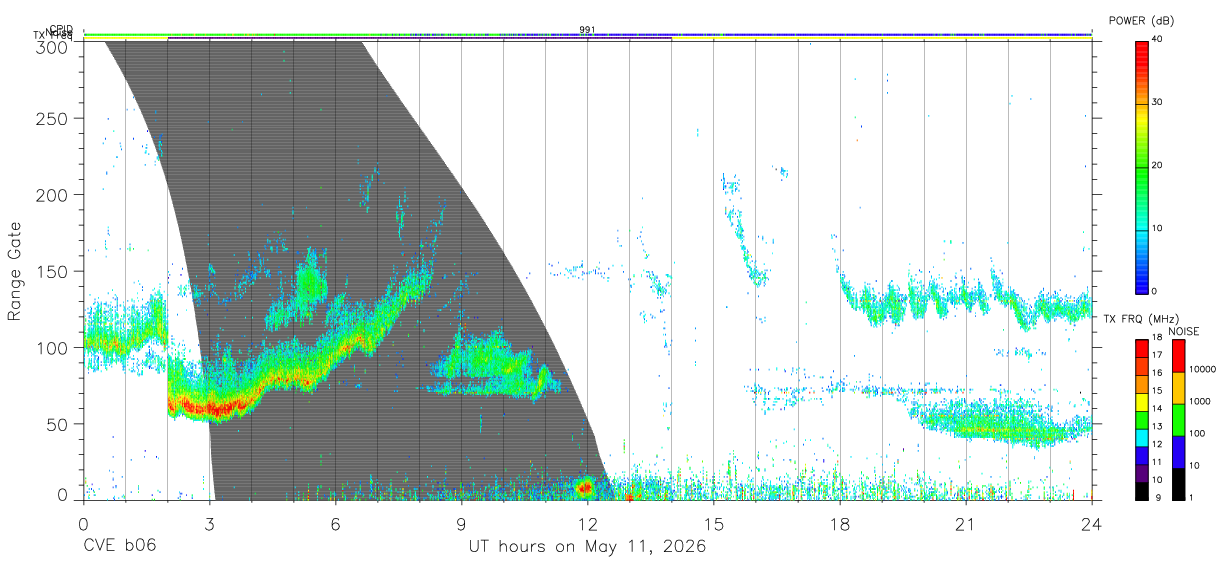The width and height of the screenshot is (1228, 567).
Task: Click the 6 UT hour tick label
Action: click(x=336, y=524)
